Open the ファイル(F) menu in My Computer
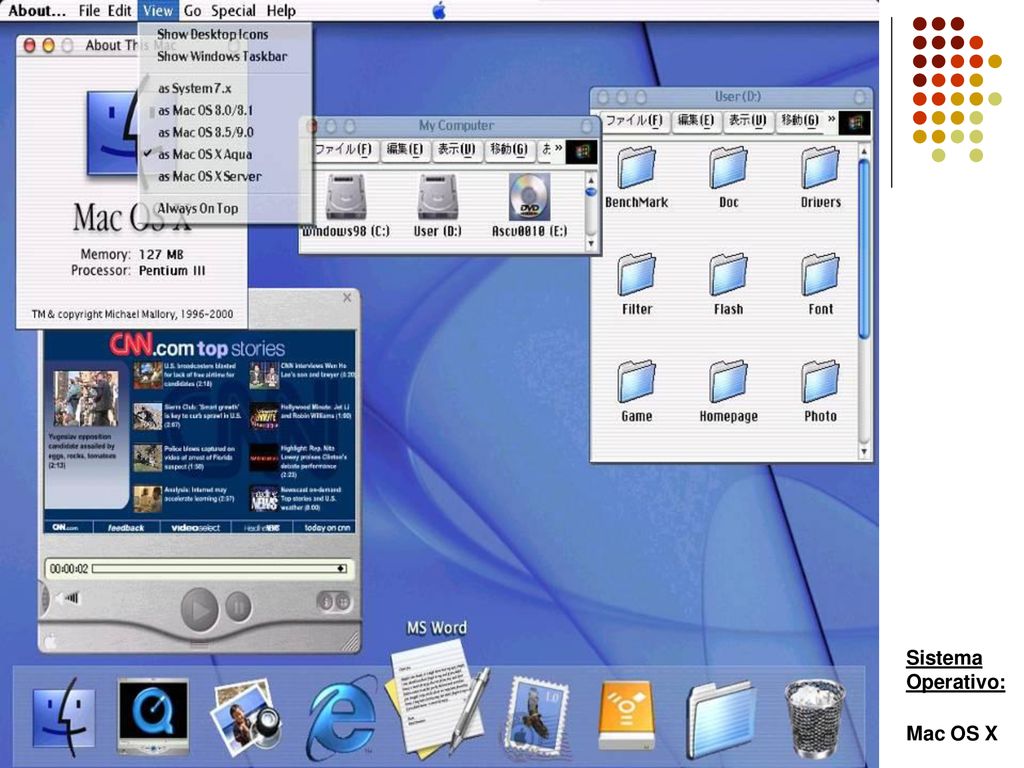 click(344, 150)
